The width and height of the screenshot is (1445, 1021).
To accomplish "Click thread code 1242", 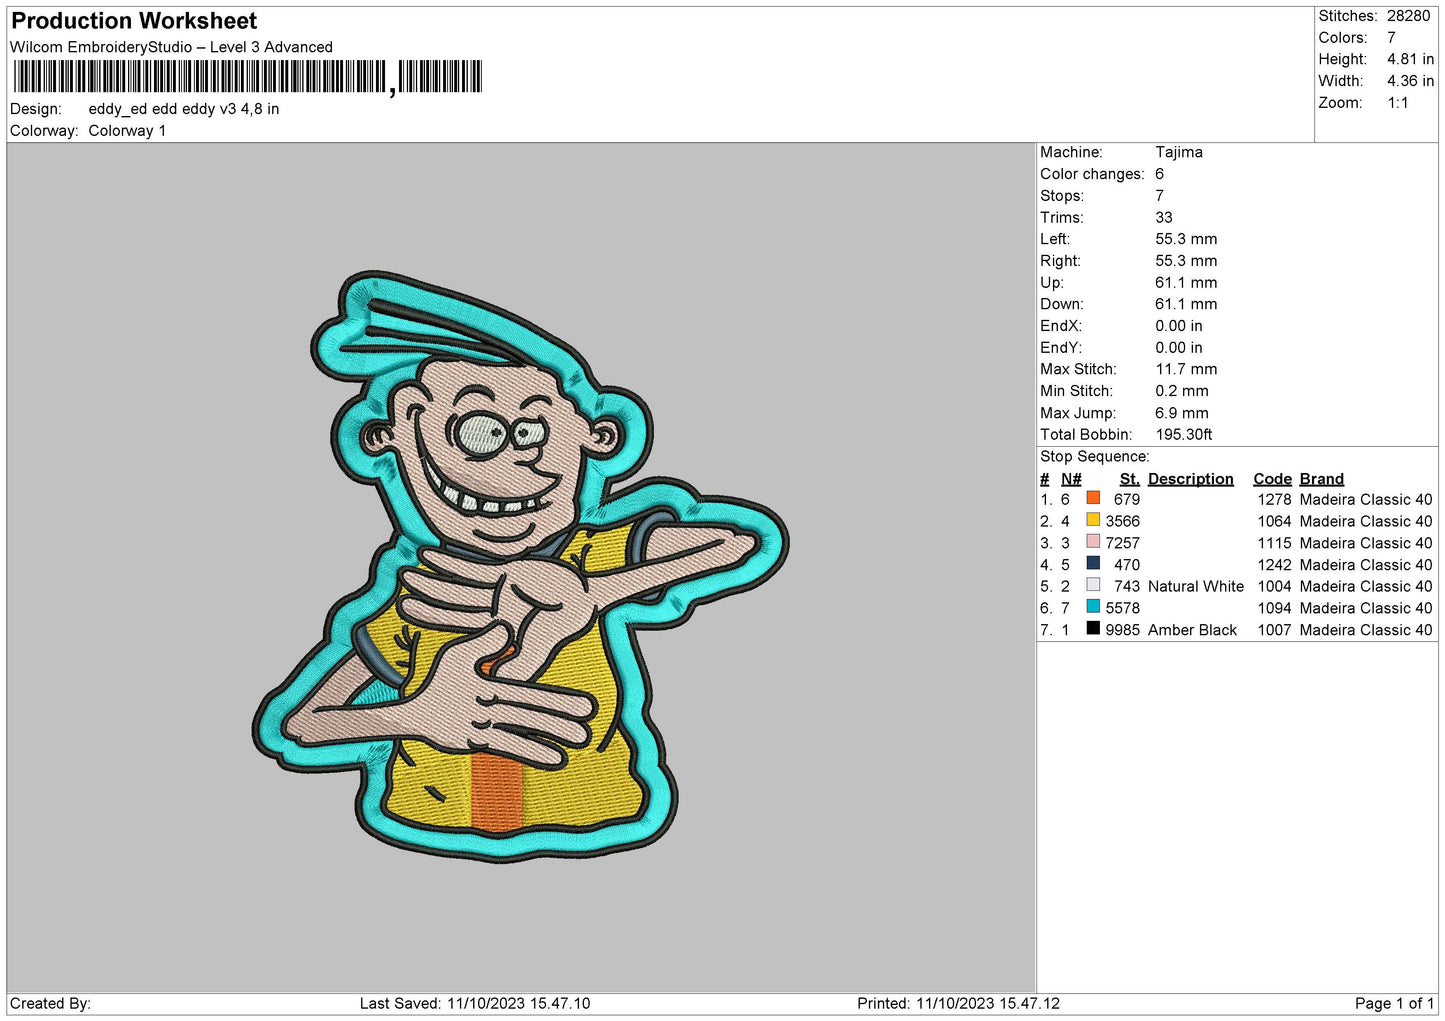I will tap(1275, 564).
